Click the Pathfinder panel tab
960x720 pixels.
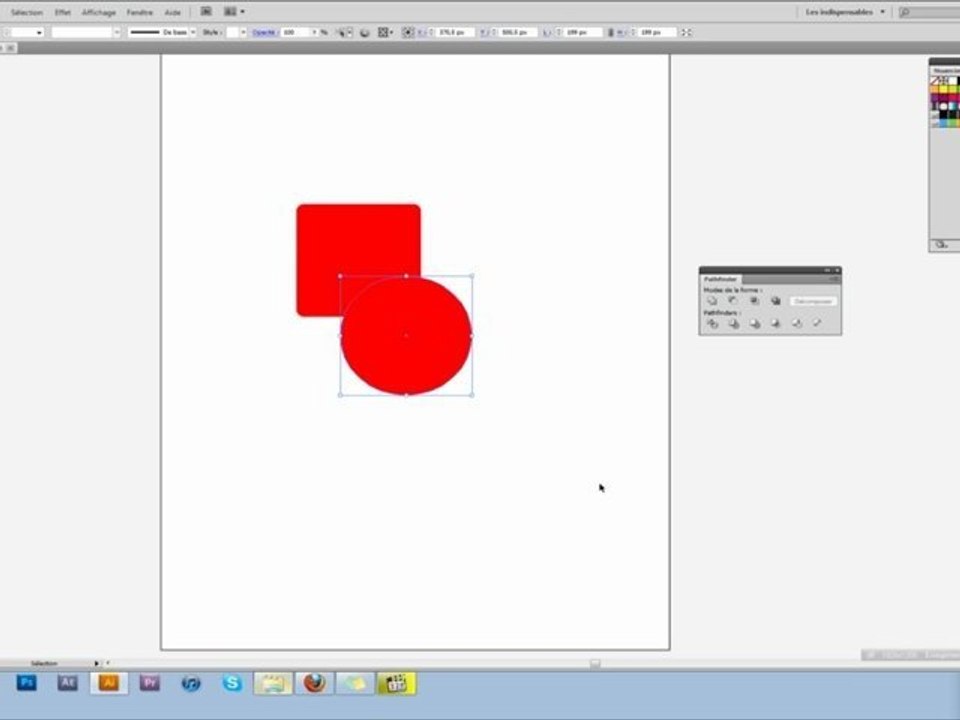click(x=720, y=279)
